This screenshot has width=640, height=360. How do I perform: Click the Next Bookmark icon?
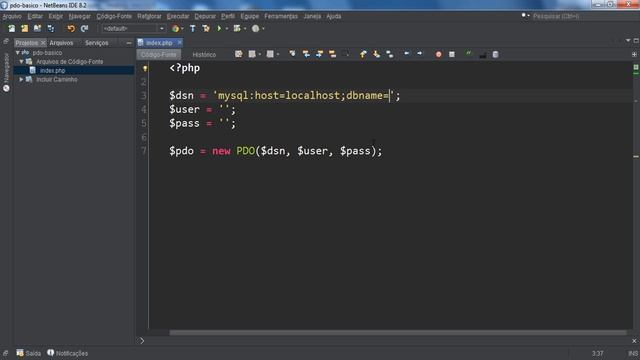pyautogui.click(x=376, y=54)
